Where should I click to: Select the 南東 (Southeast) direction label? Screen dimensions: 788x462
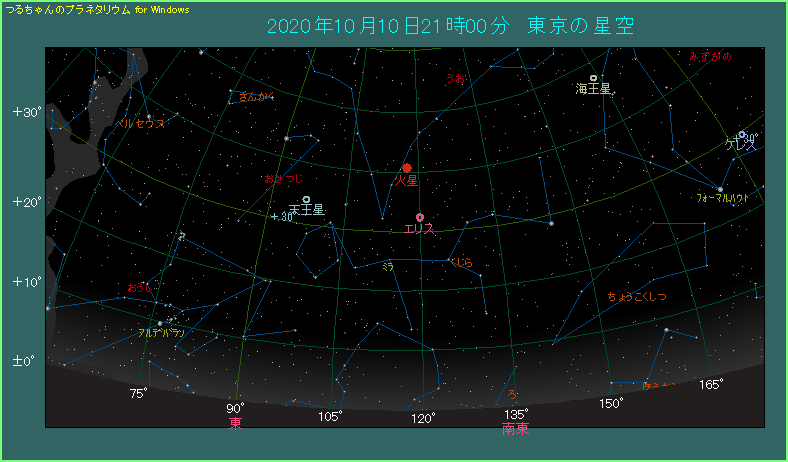pyautogui.click(x=515, y=429)
